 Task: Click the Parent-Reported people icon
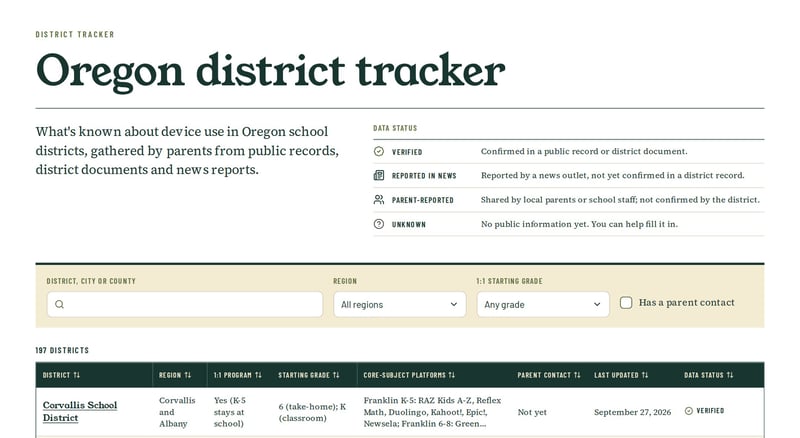pyautogui.click(x=379, y=200)
